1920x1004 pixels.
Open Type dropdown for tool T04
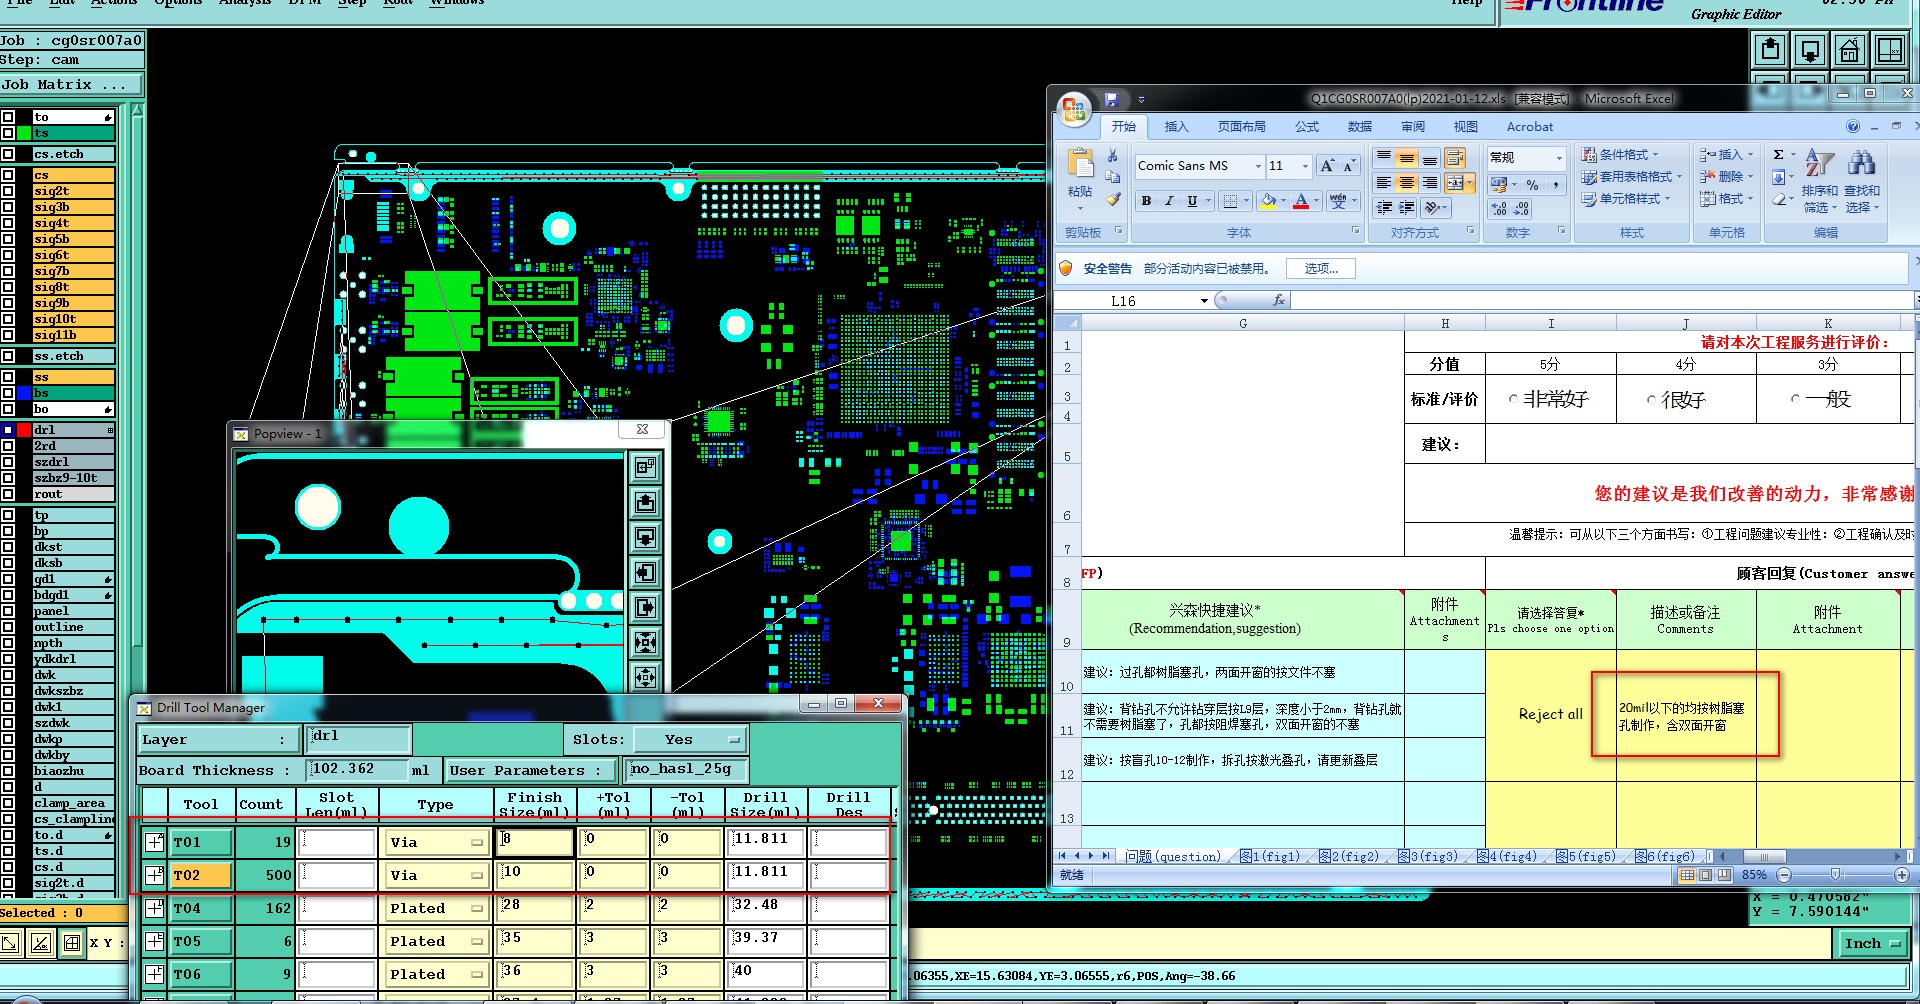tap(435, 909)
